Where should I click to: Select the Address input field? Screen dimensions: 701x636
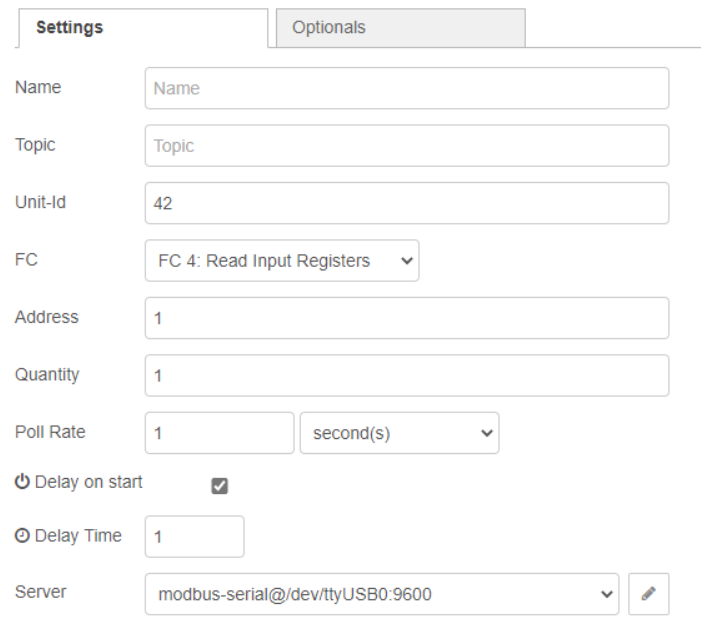(406, 318)
